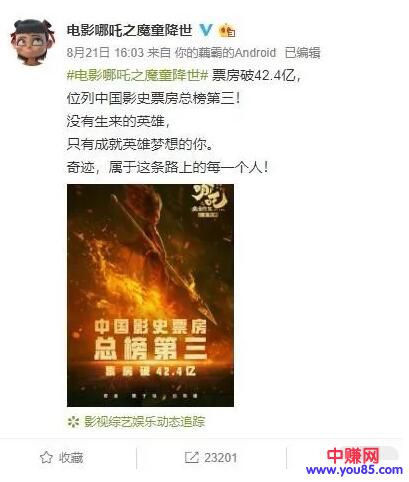Click the super-topic flower icon
This screenshot has width=409, height=482.
[73, 422]
